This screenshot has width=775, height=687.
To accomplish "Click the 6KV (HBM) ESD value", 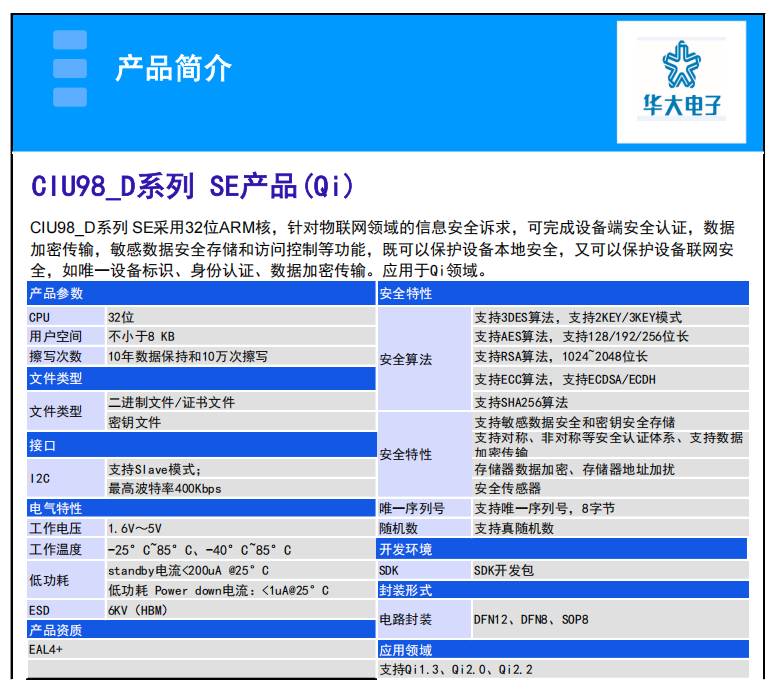I will 138,610.
